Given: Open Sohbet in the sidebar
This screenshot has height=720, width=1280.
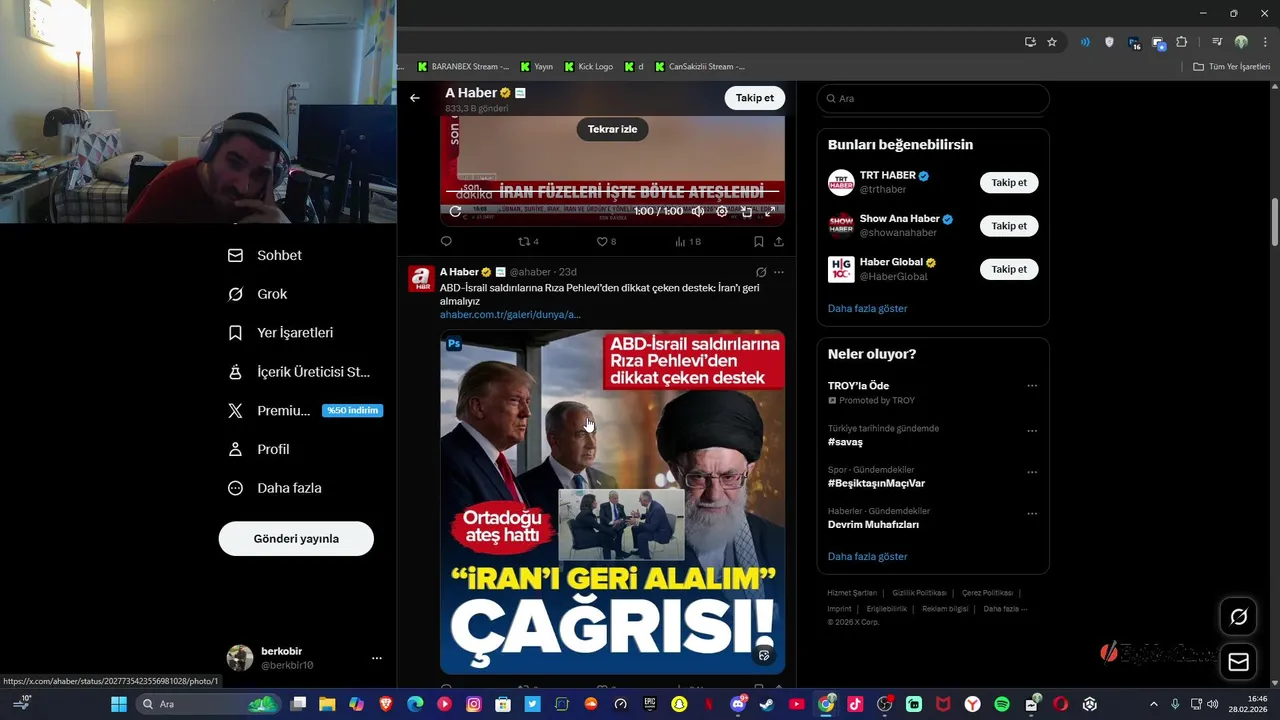Looking at the screenshot, I should (x=265, y=255).
